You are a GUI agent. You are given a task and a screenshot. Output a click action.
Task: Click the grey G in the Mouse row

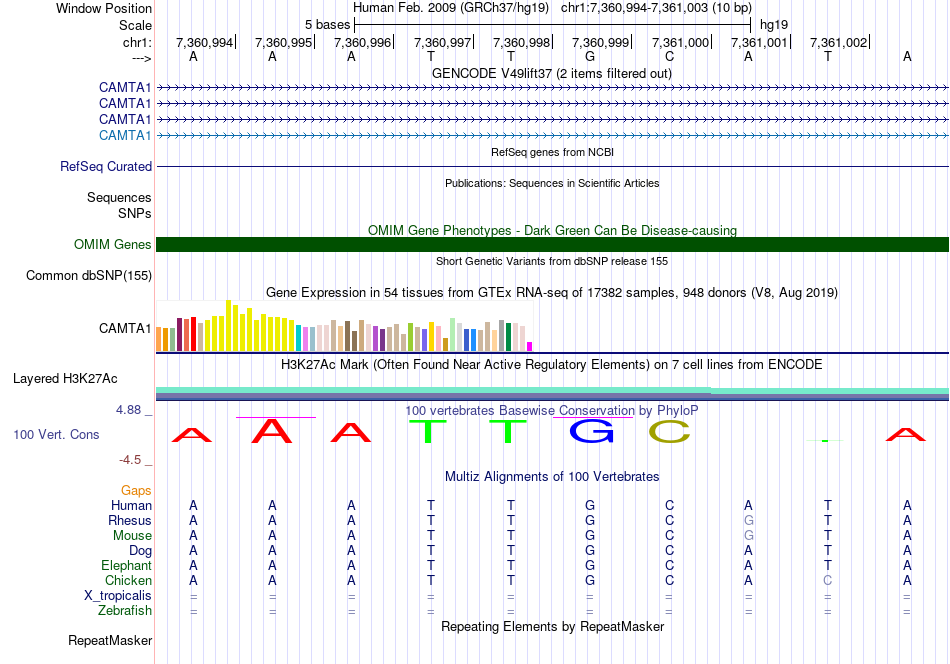pos(749,536)
